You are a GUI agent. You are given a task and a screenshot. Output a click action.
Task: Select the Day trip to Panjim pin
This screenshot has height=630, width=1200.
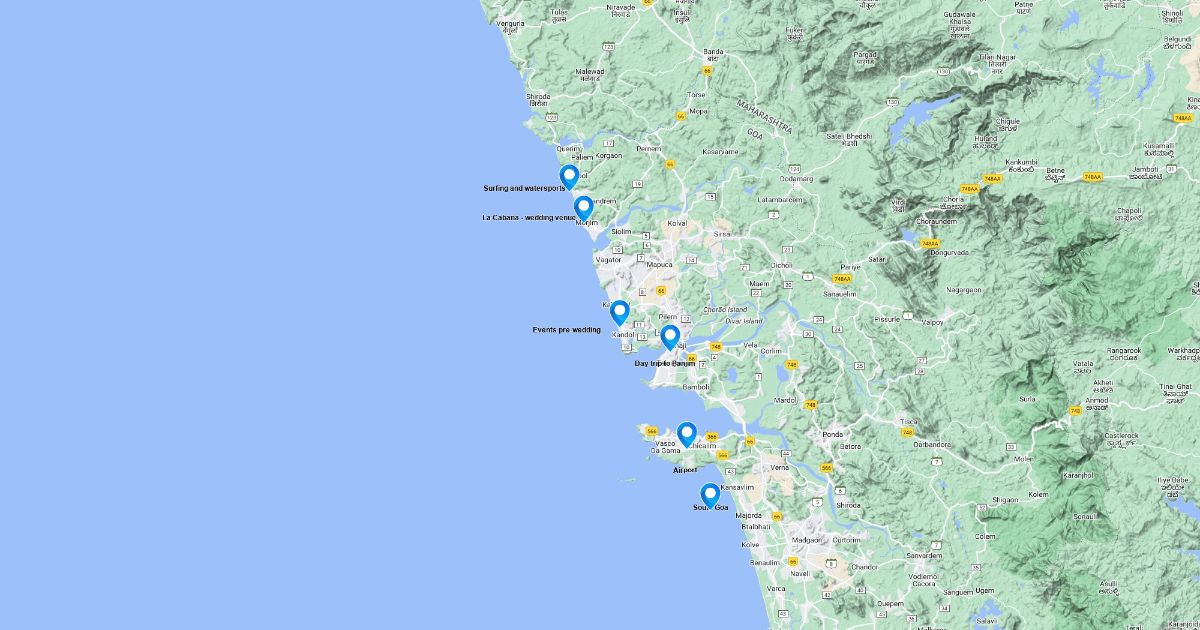[670, 337]
